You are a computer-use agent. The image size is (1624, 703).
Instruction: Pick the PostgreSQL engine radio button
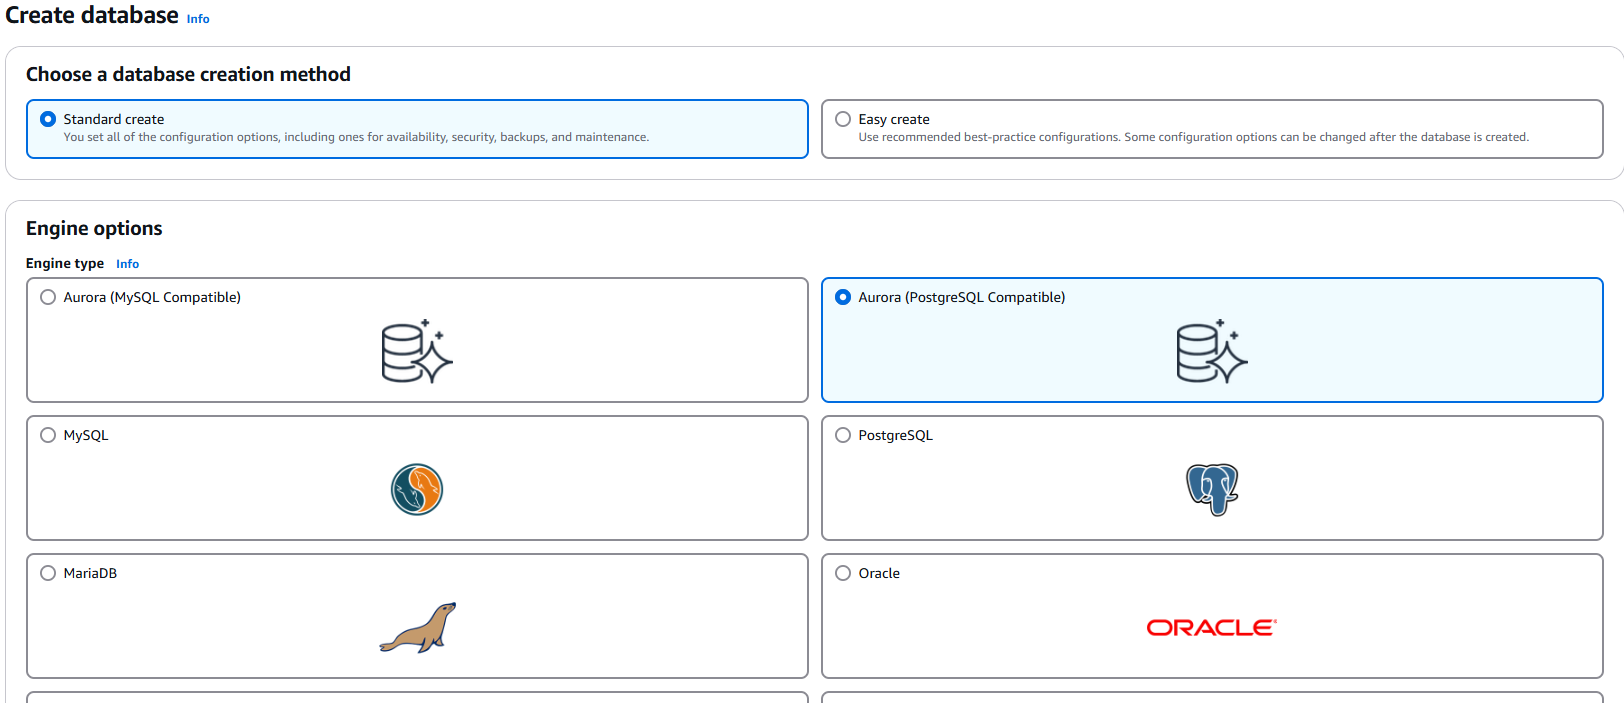pos(843,435)
